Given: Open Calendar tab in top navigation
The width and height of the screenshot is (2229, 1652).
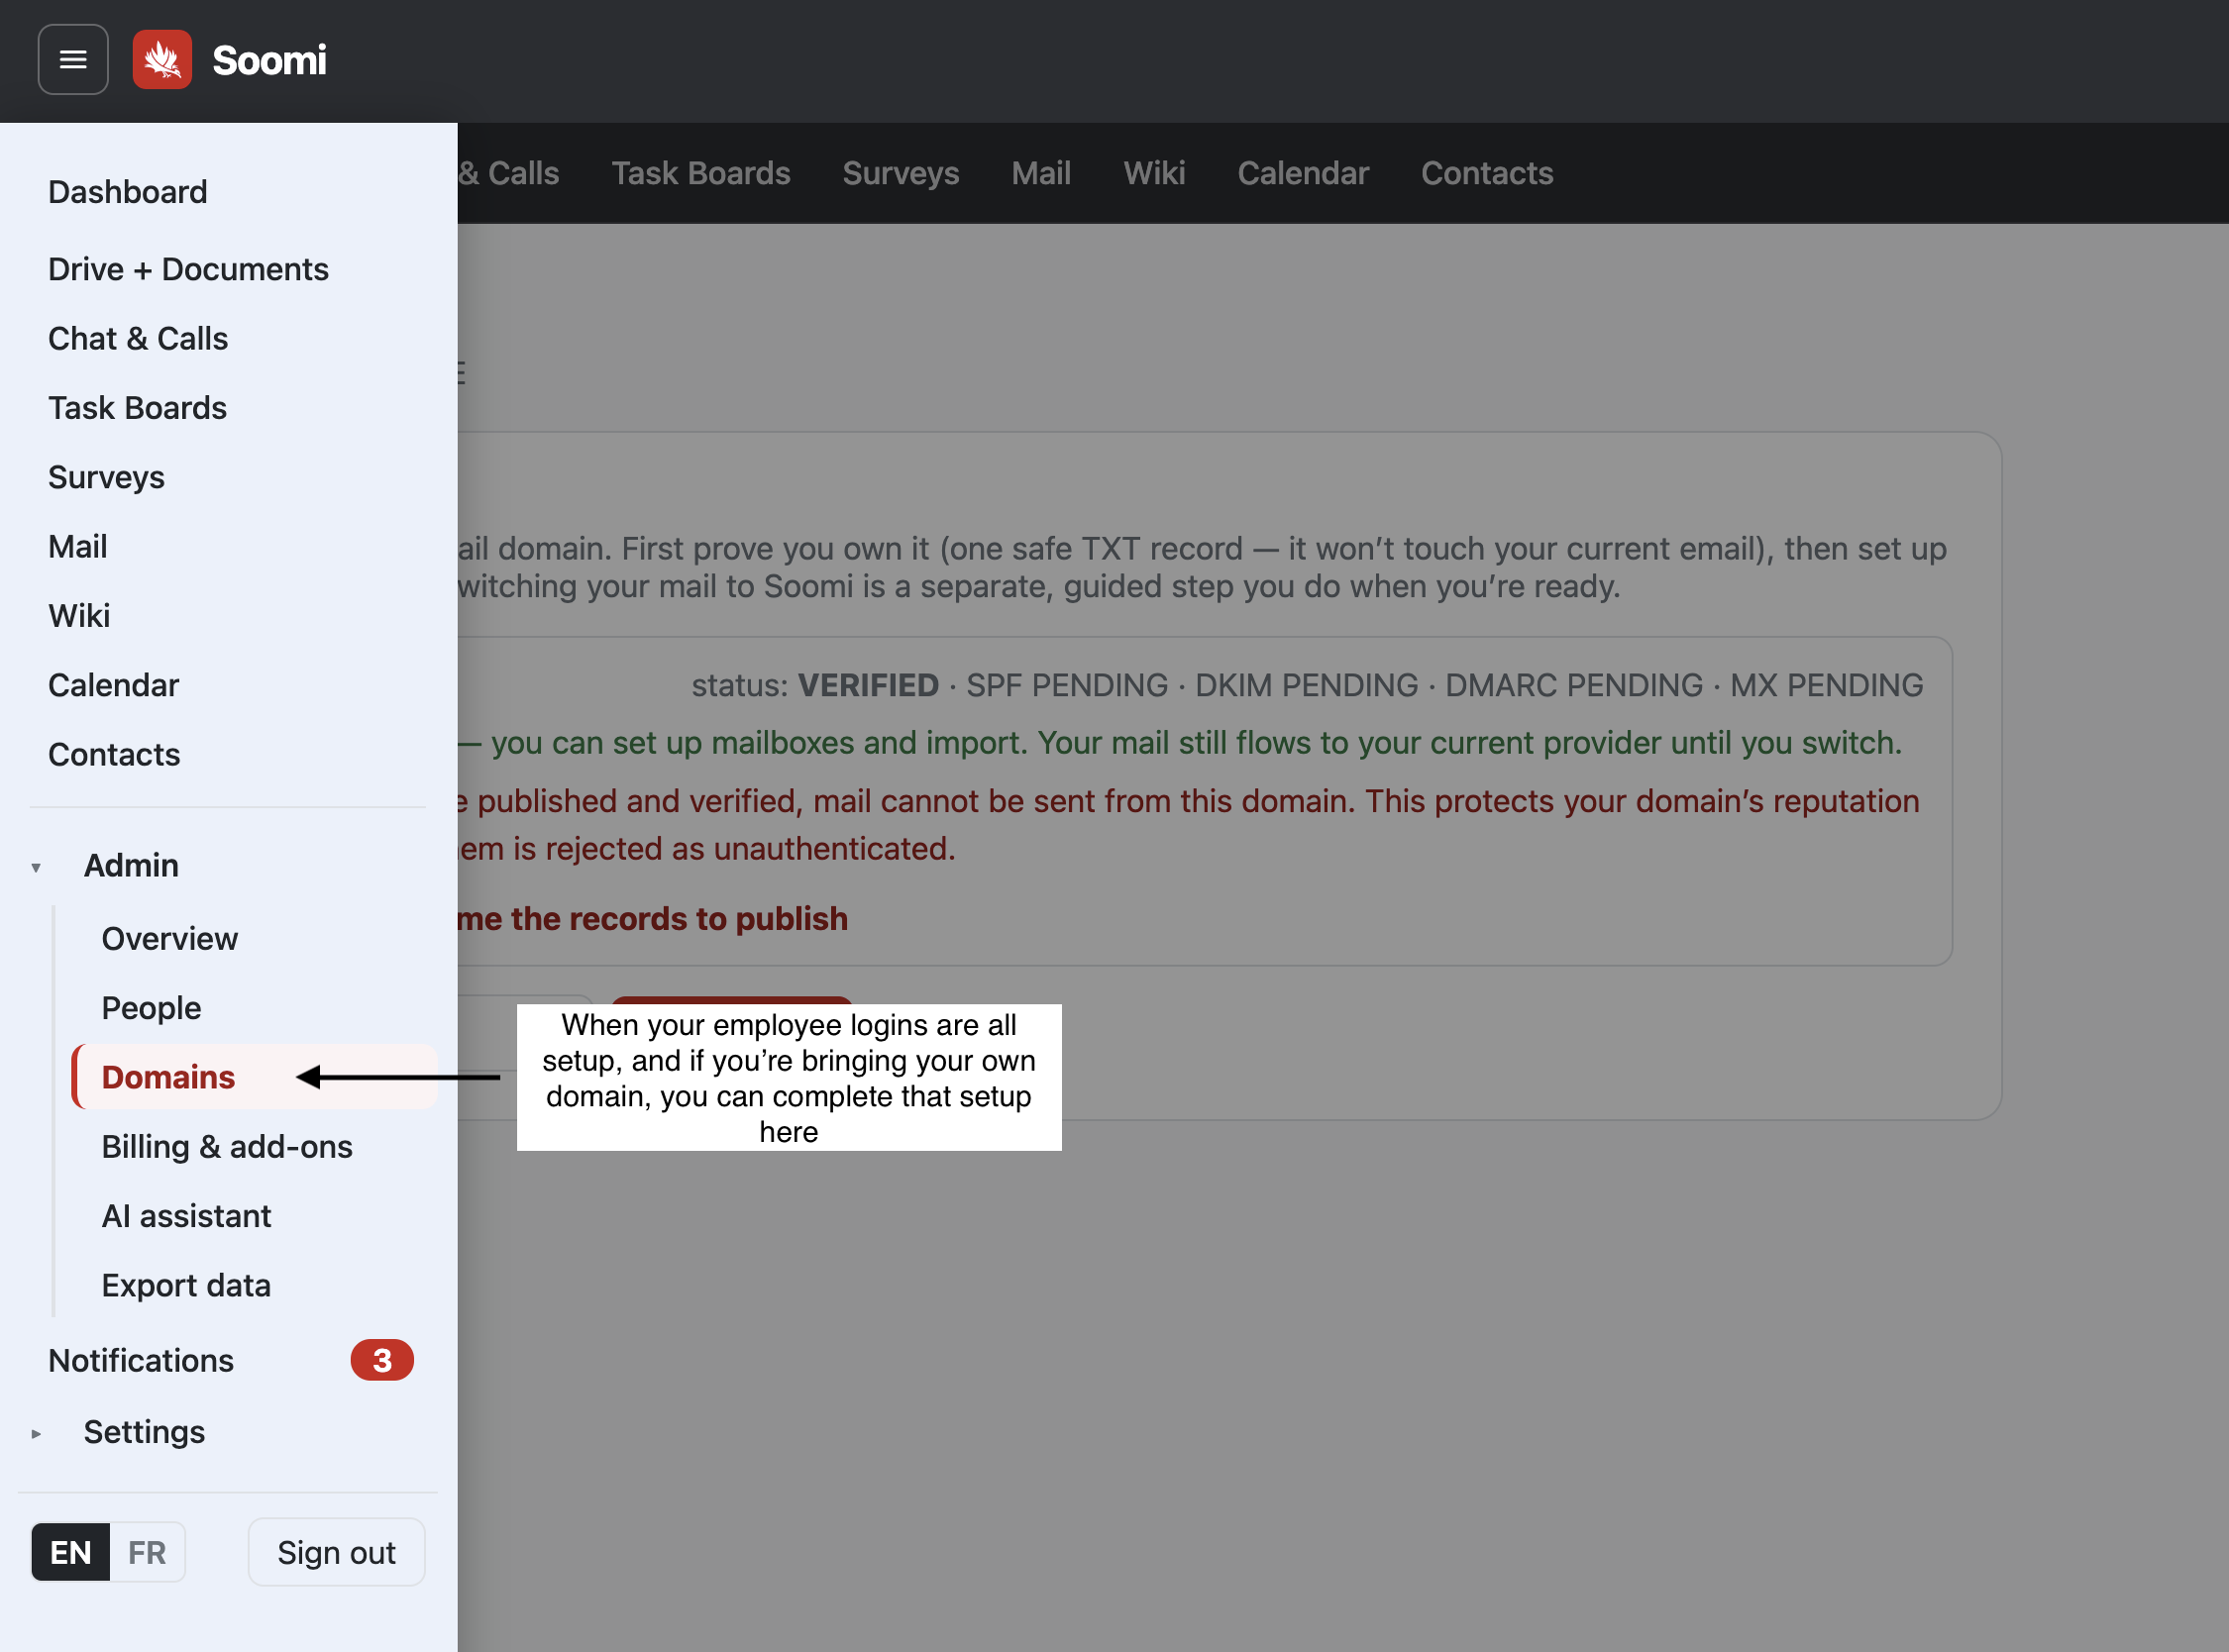Looking at the screenshot, I should click(x=1303, y=173).
